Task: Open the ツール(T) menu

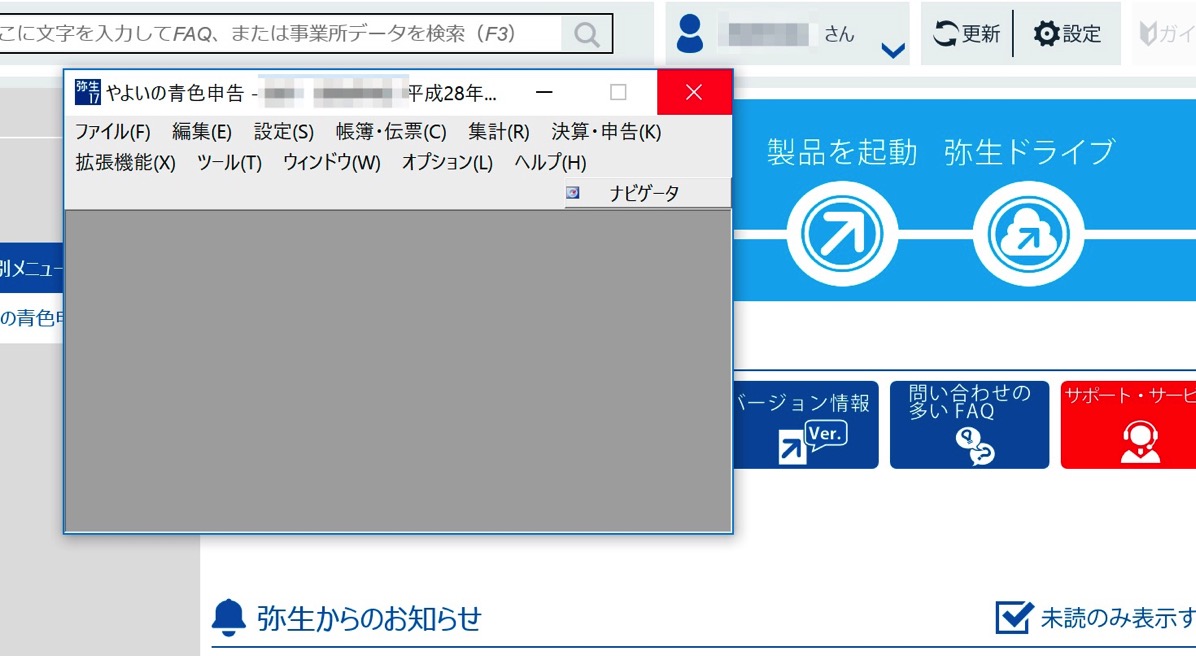Action: pos(230,162)
